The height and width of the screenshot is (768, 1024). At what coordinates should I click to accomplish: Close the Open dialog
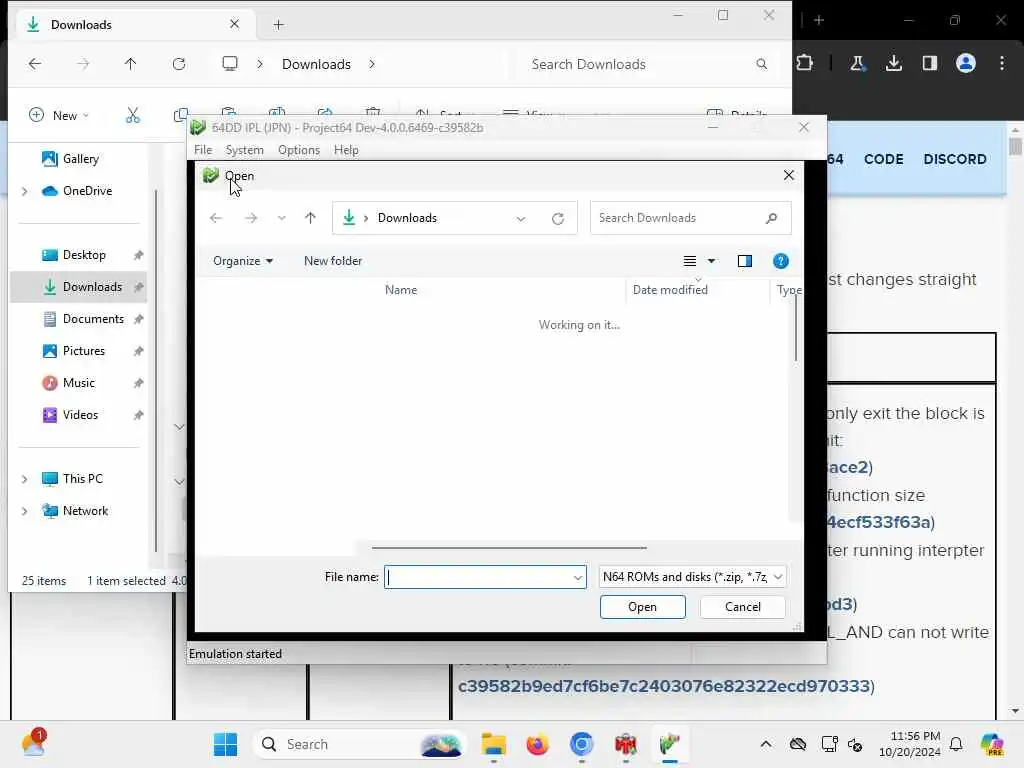tap(789, 175)
